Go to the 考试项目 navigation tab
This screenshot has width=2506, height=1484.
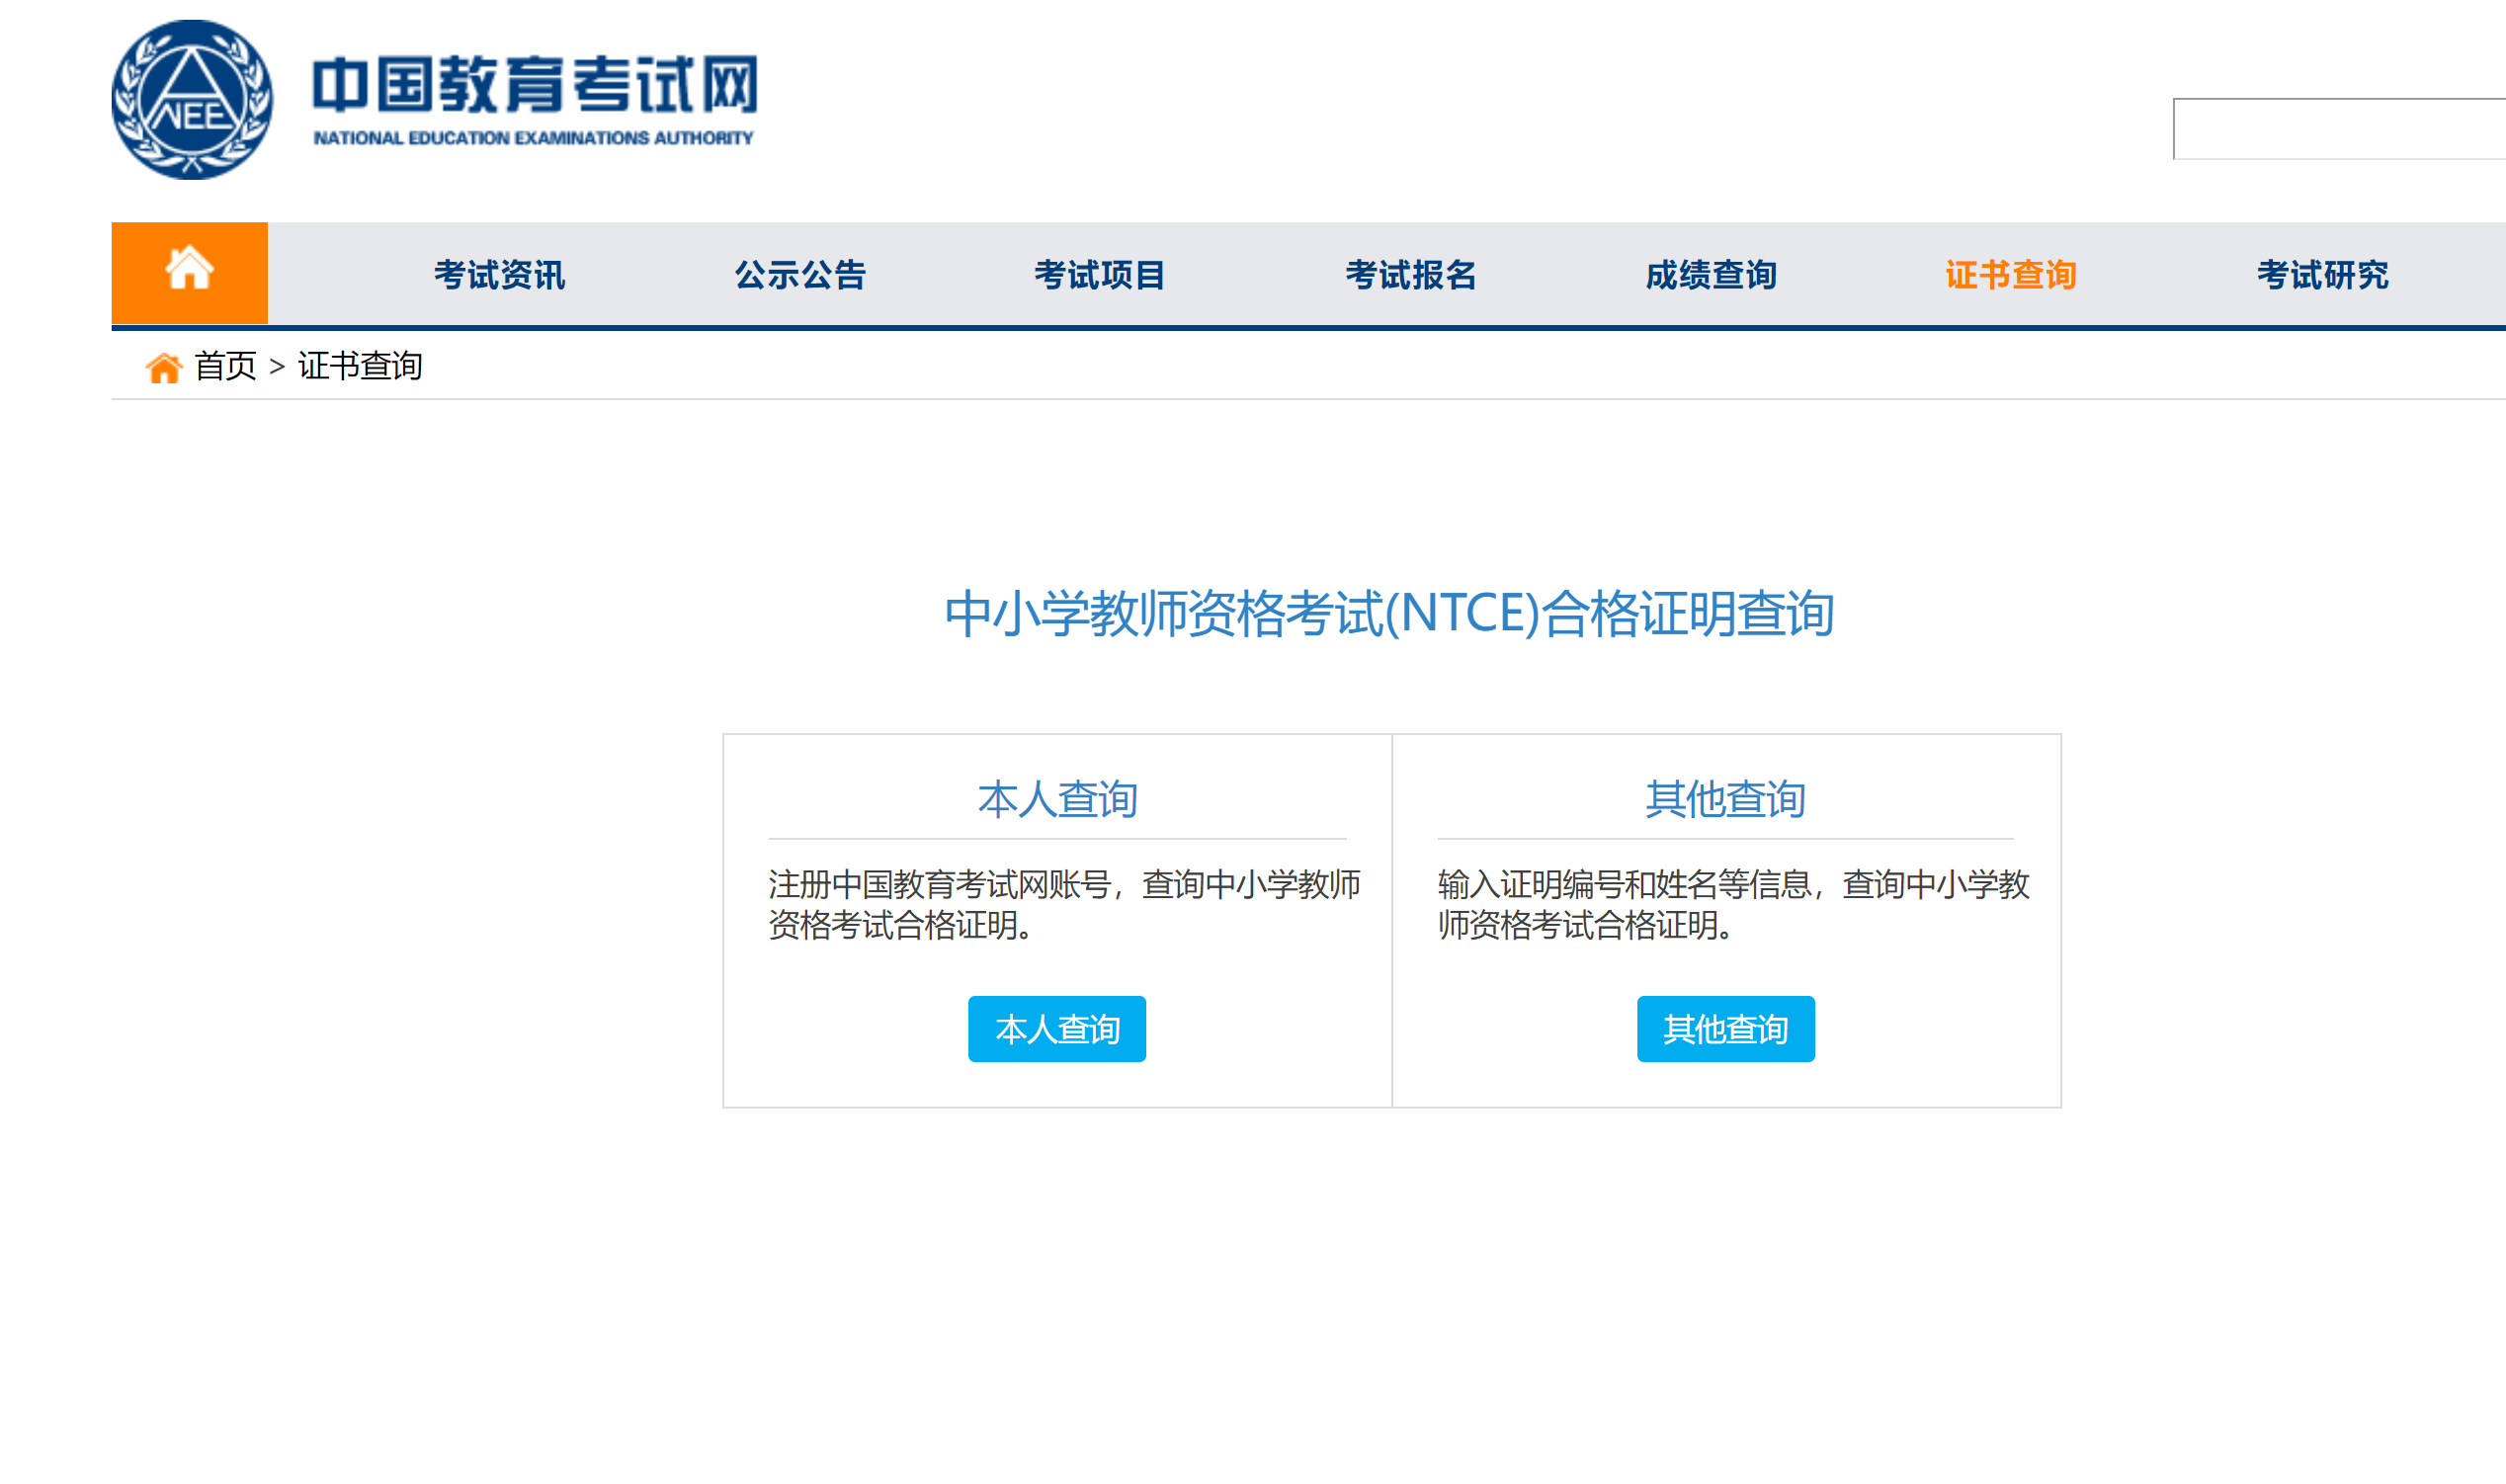click(1100, 275)
